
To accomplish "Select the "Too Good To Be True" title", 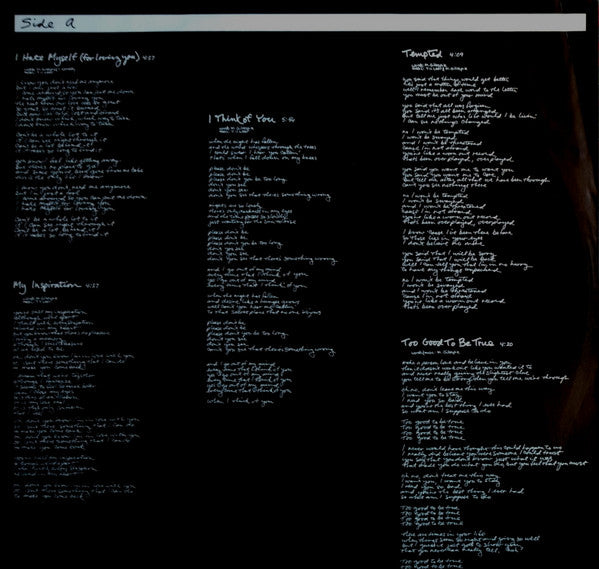I will [447, 343].
